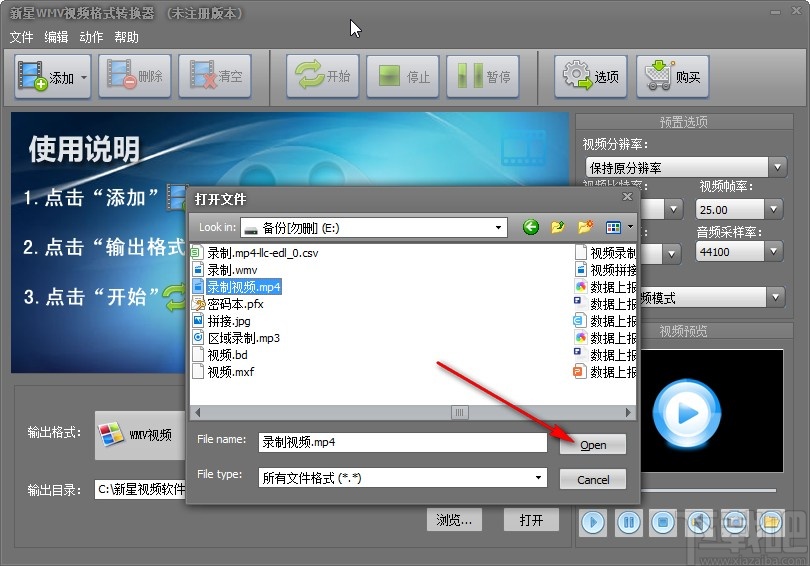Click the 购买 (Buy) shopping cart button
The width and height of the screenshot is (810, 566).
[x=673, y=76]
